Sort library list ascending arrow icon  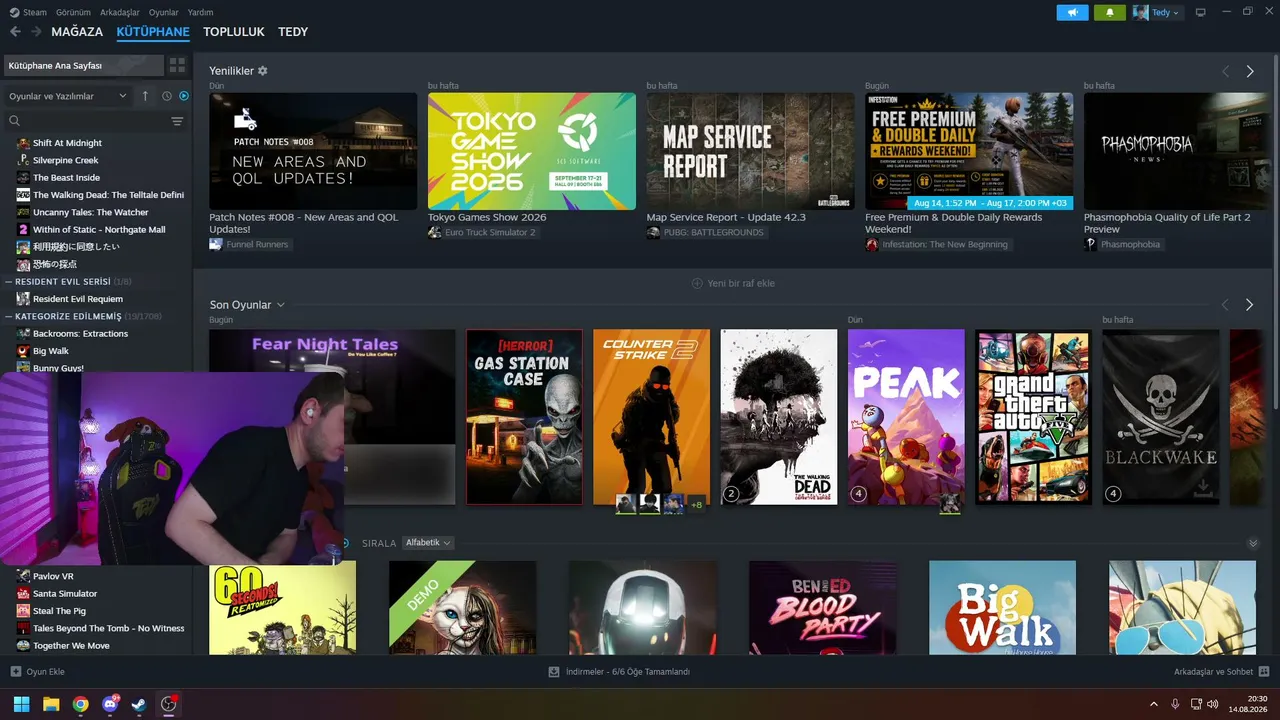point(145,96)
